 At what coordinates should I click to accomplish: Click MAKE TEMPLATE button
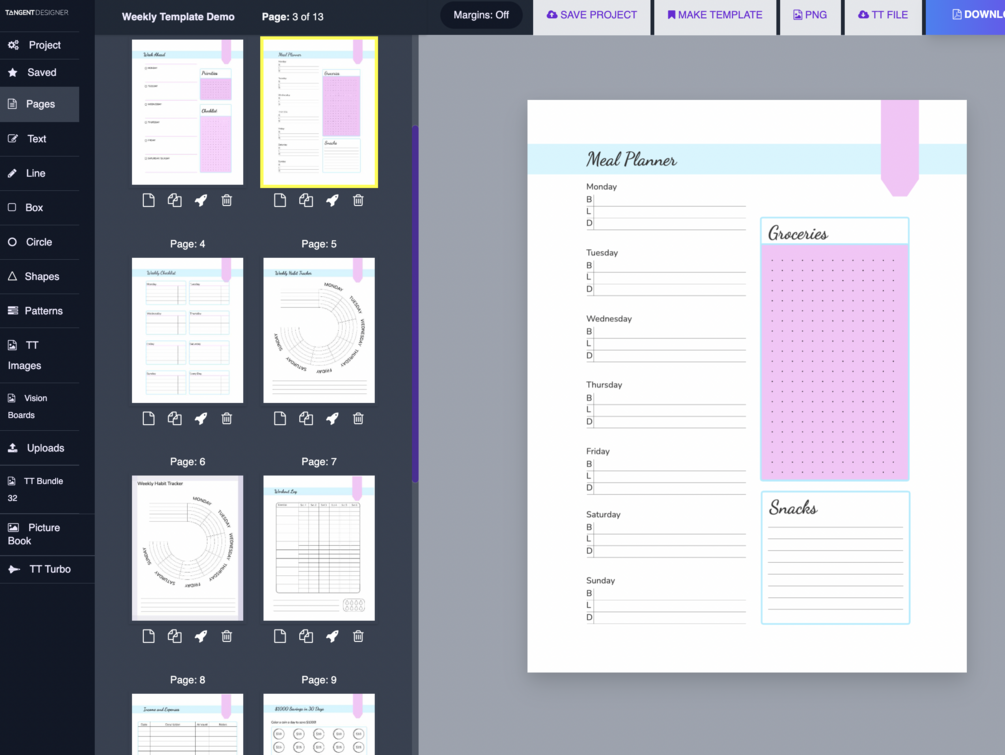point(715,15)
